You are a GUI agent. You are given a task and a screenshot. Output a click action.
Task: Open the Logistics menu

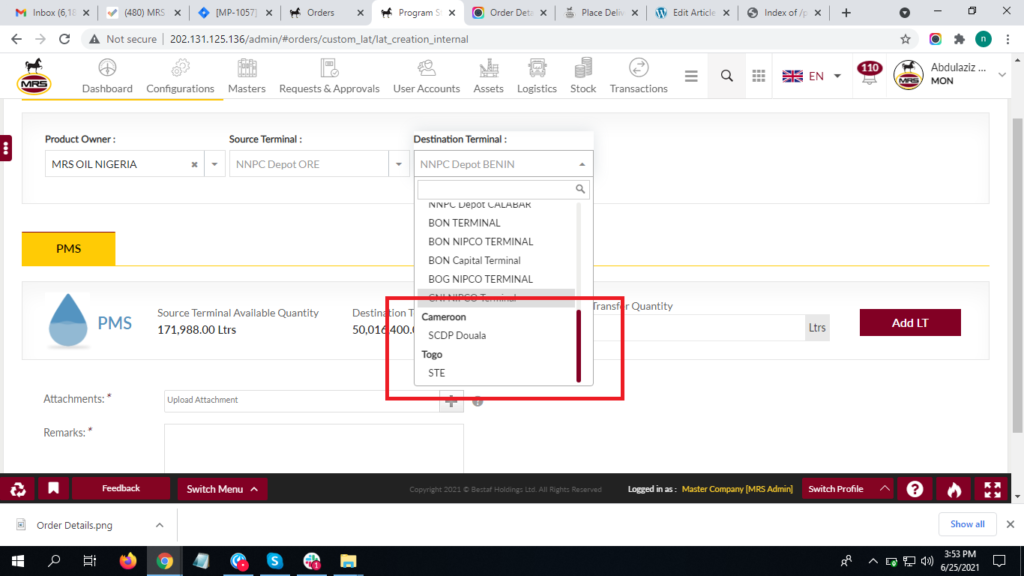pos(537,76)
